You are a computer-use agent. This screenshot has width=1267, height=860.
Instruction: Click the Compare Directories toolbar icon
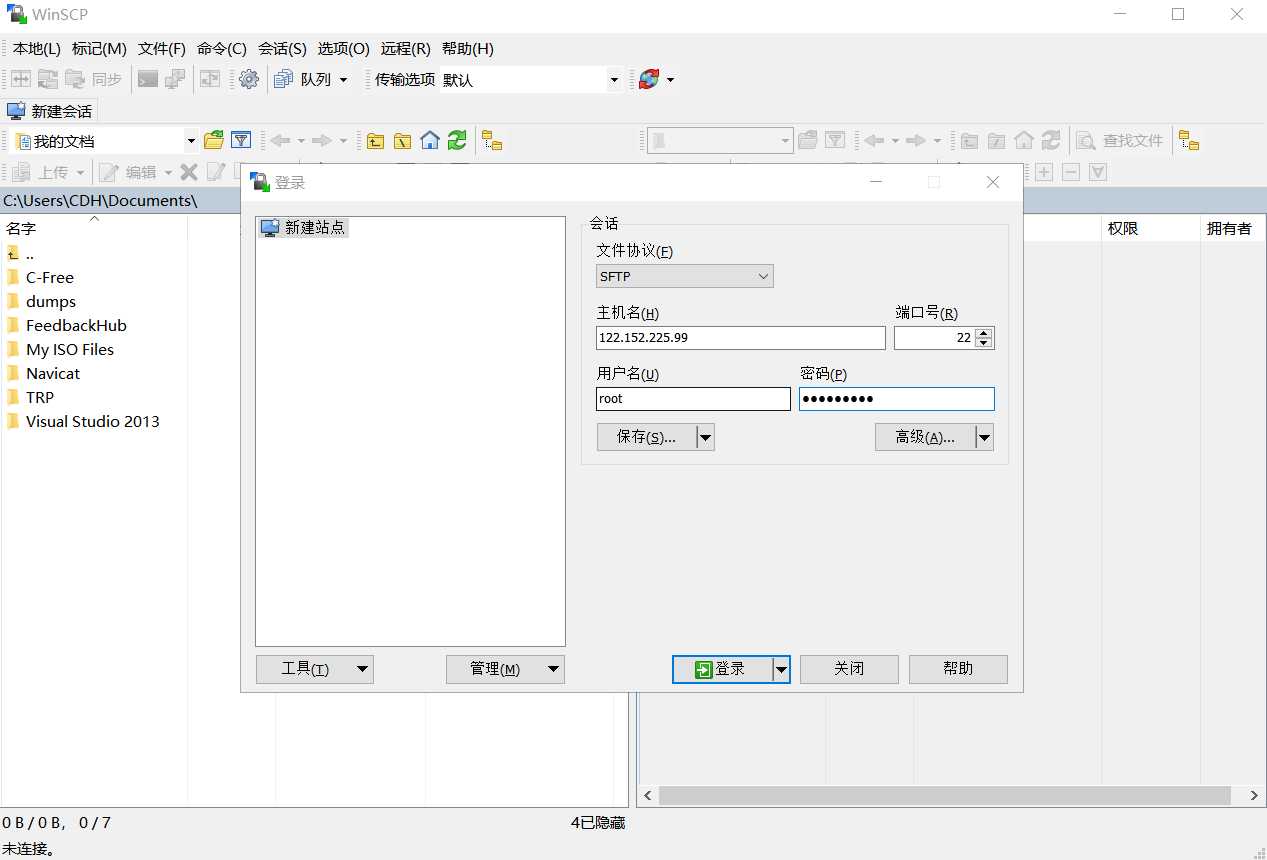(21, 79)
